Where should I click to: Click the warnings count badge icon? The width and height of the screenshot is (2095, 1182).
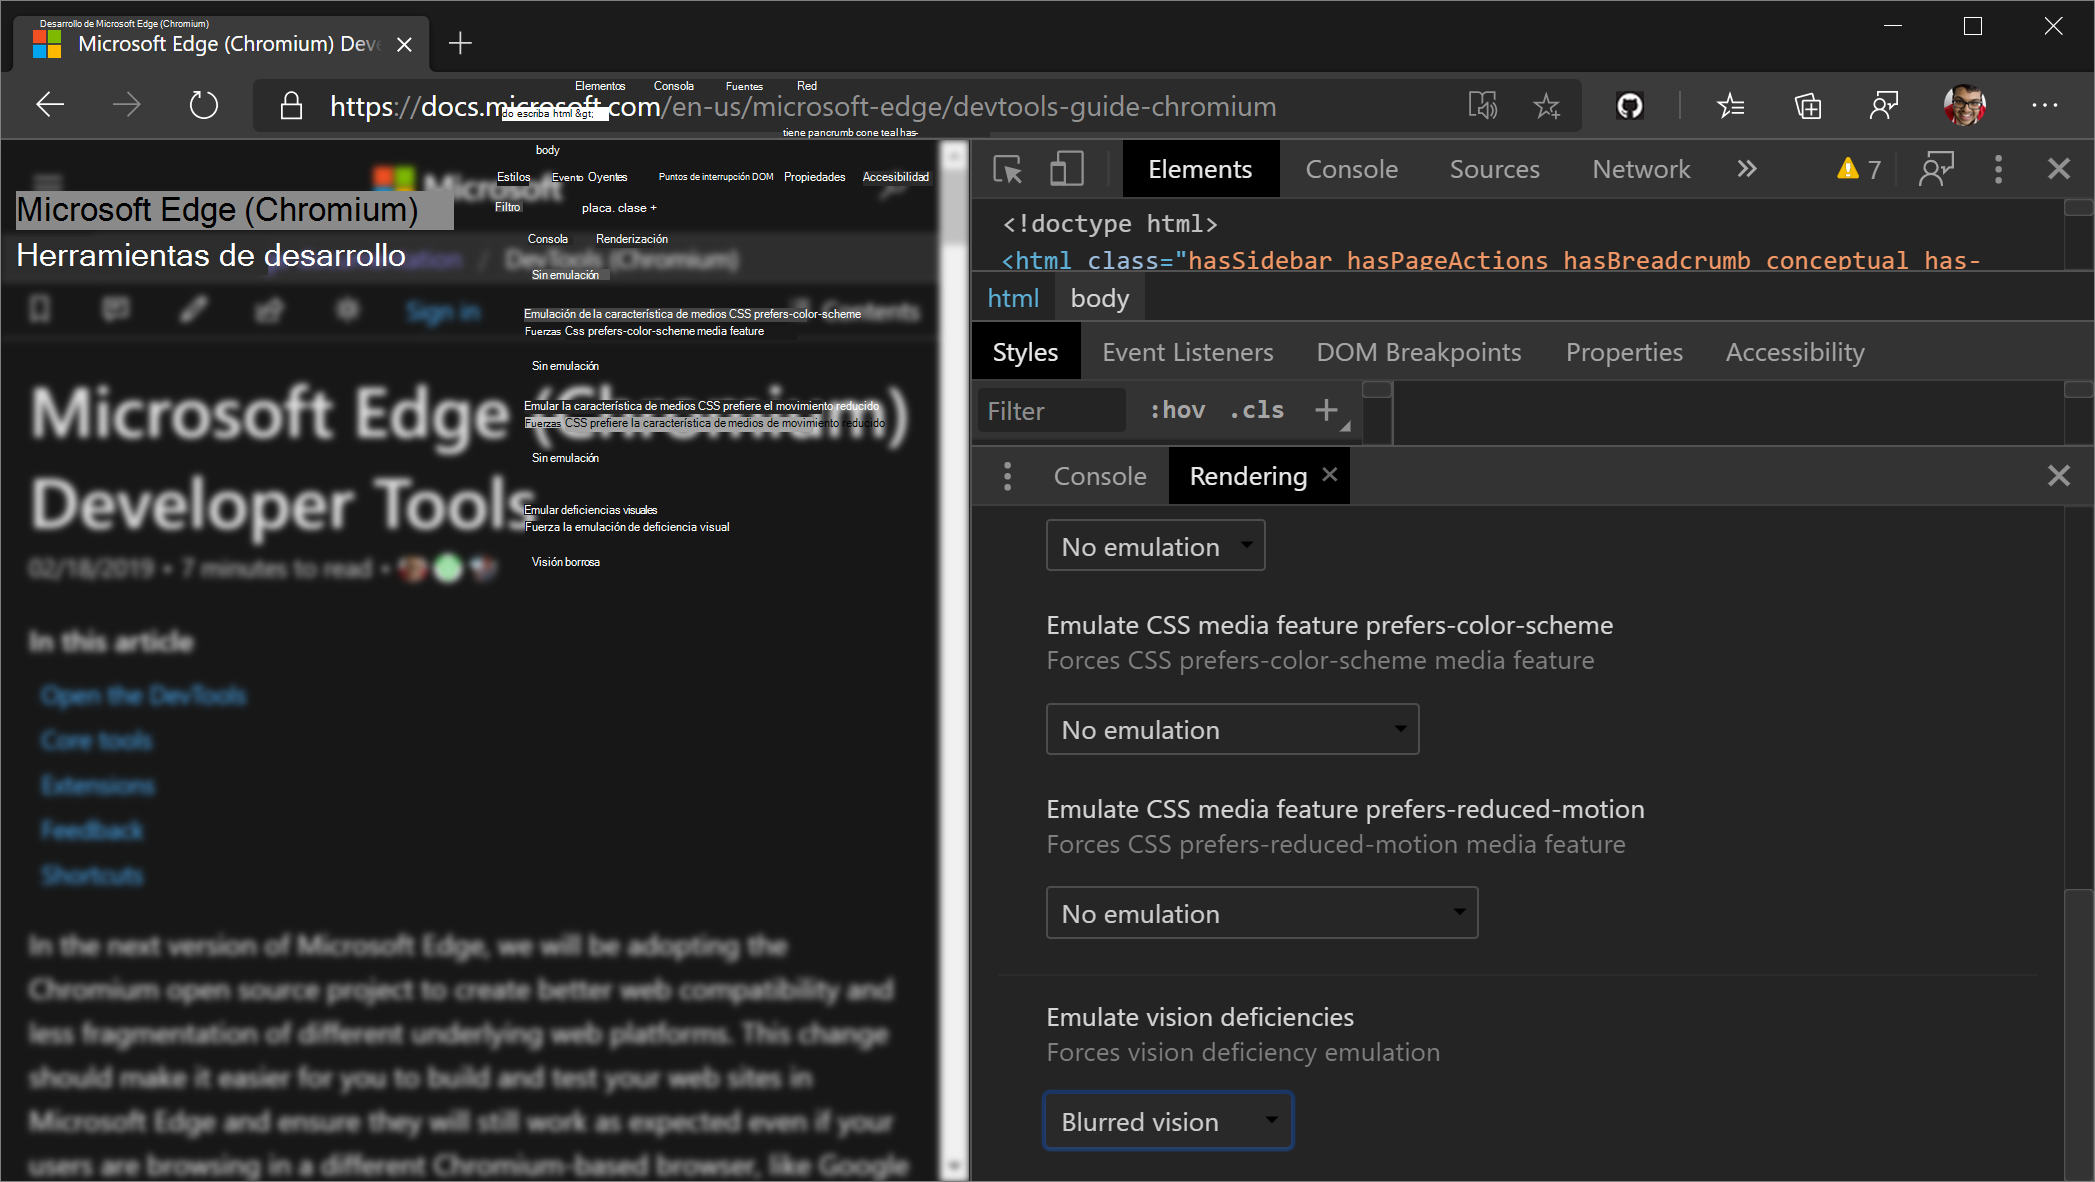coord(1858,169)
